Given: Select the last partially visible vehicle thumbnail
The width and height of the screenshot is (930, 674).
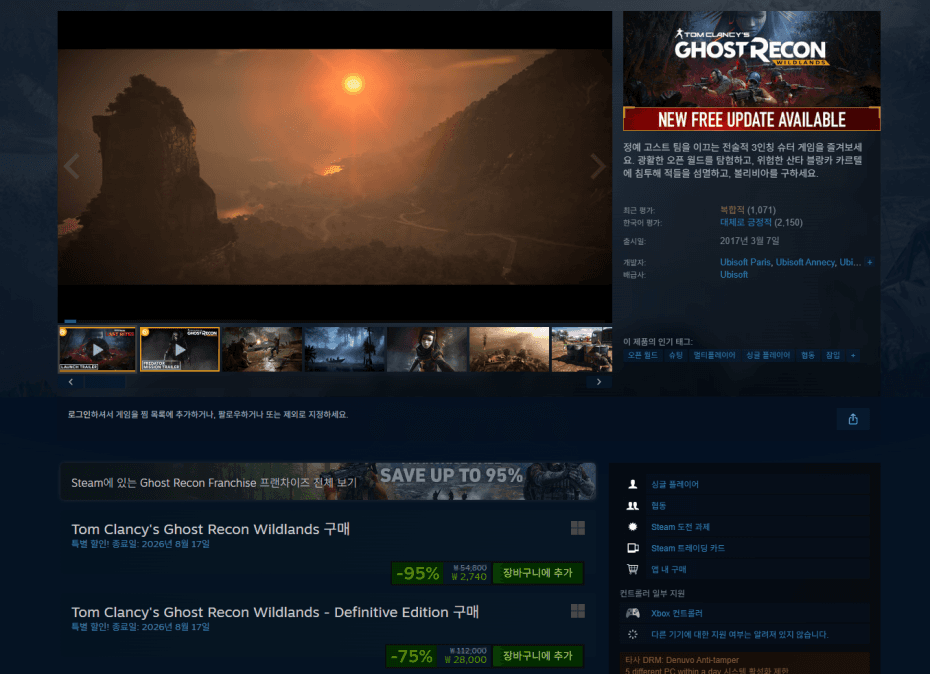Looking at the screenshot, I should point(582,349).
